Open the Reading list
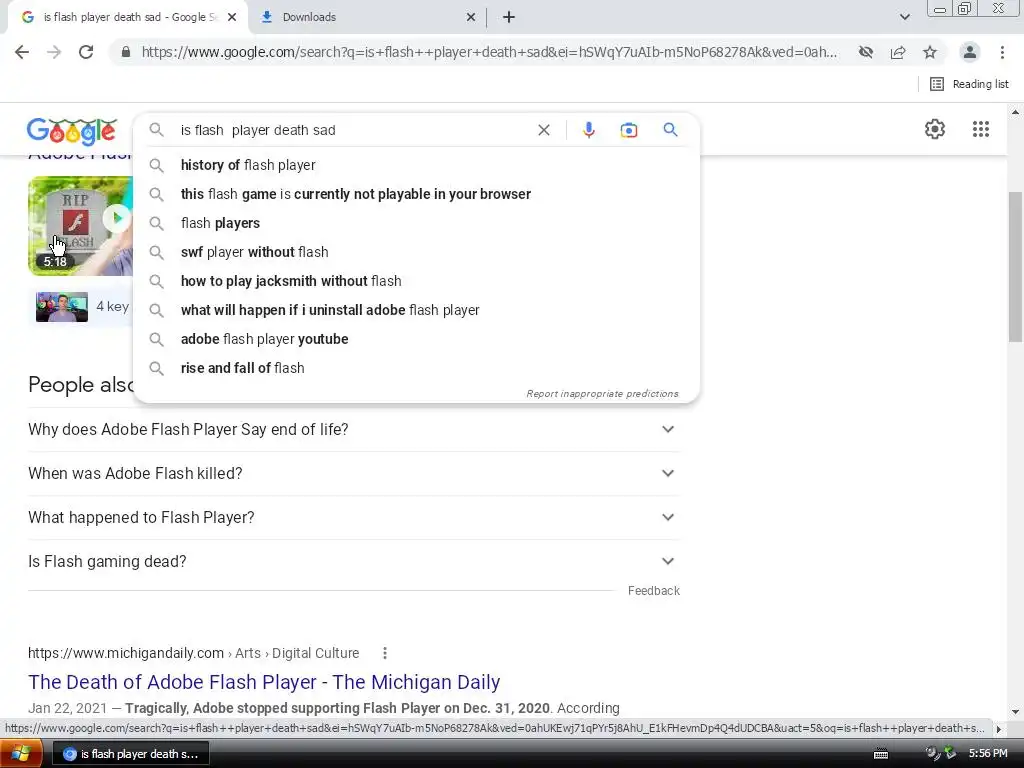This screenshot has width=1024, height=768. click(x=969, y=84)
